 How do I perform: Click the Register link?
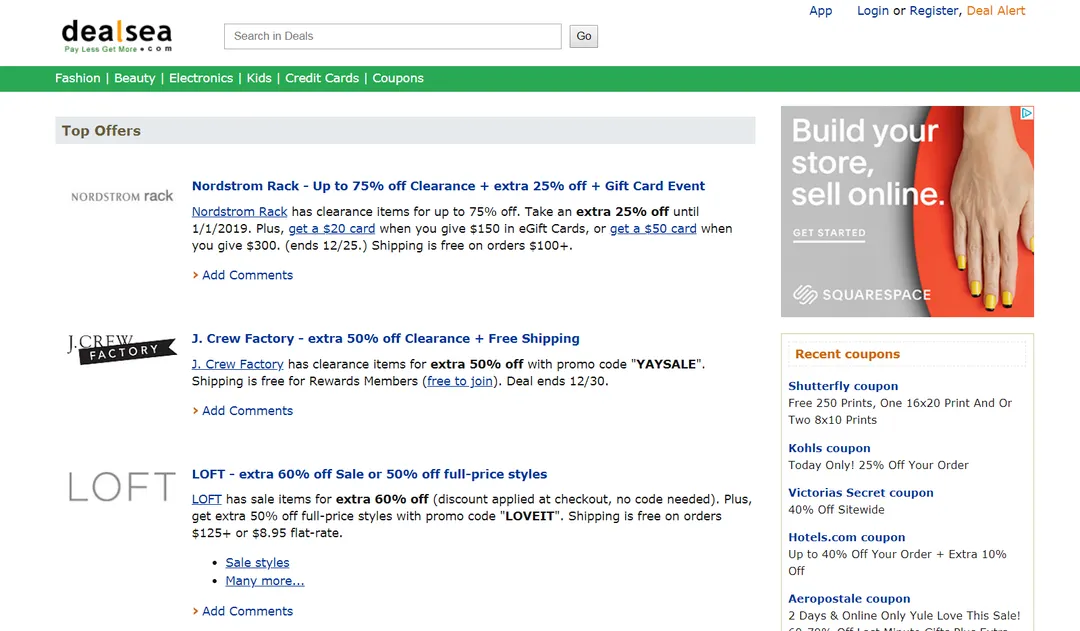coord(934,11)
